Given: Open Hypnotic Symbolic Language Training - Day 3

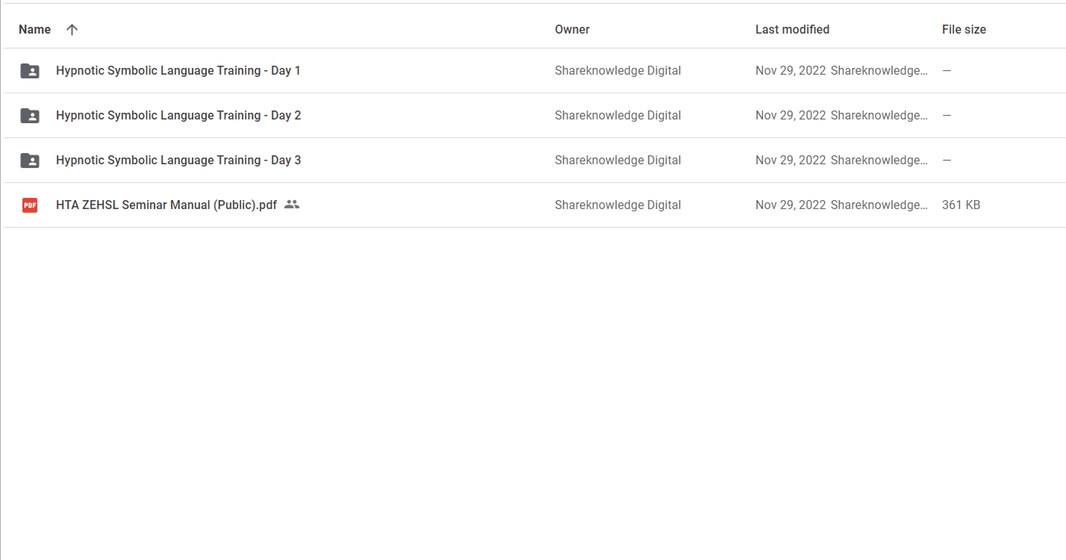Looking at the screenshot, I should point(178,160).
